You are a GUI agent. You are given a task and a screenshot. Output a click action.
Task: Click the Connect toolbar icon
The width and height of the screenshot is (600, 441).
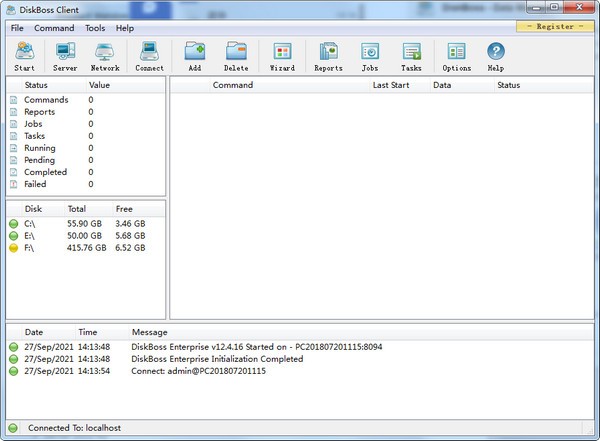coord(150,56)
